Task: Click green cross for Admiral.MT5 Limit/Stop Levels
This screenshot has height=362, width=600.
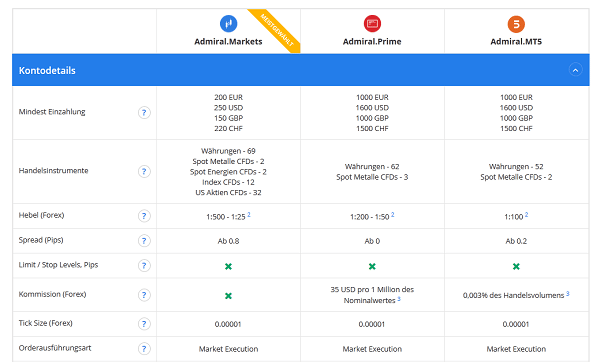Action: (516, 266)
